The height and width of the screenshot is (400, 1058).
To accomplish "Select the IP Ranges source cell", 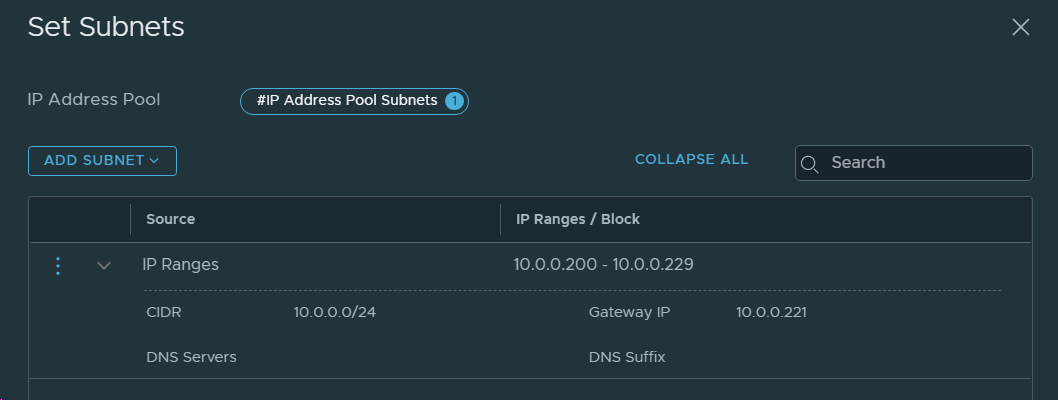I will [x=180, y=265].
